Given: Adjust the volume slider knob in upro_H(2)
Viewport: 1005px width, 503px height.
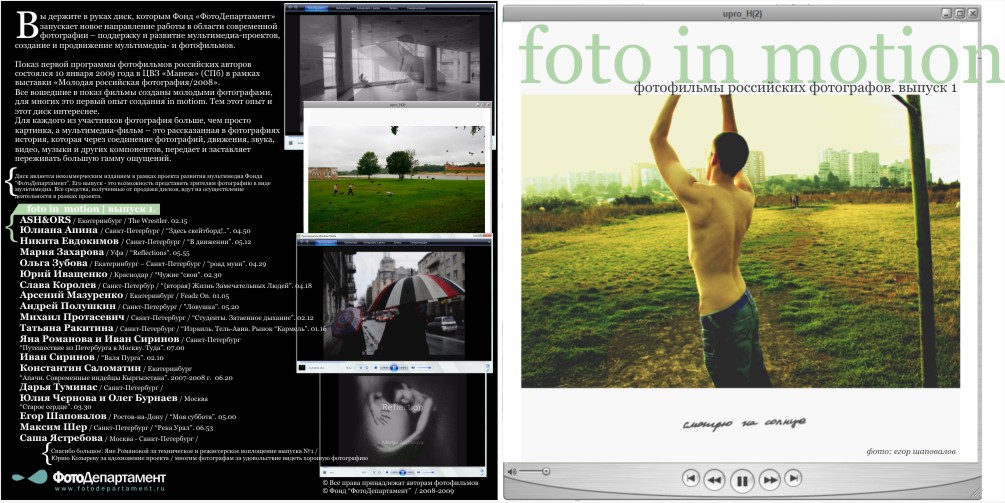Looking at the screenshot, I should coord(545,472).
